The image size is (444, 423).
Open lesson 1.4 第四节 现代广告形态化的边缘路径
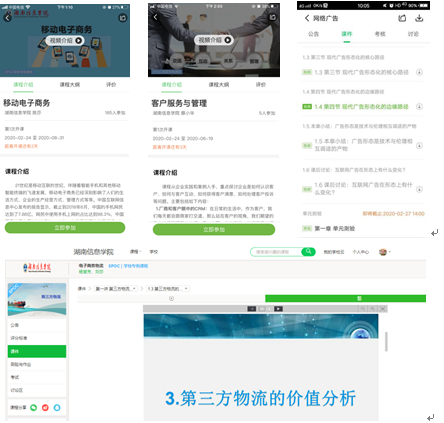361,107
